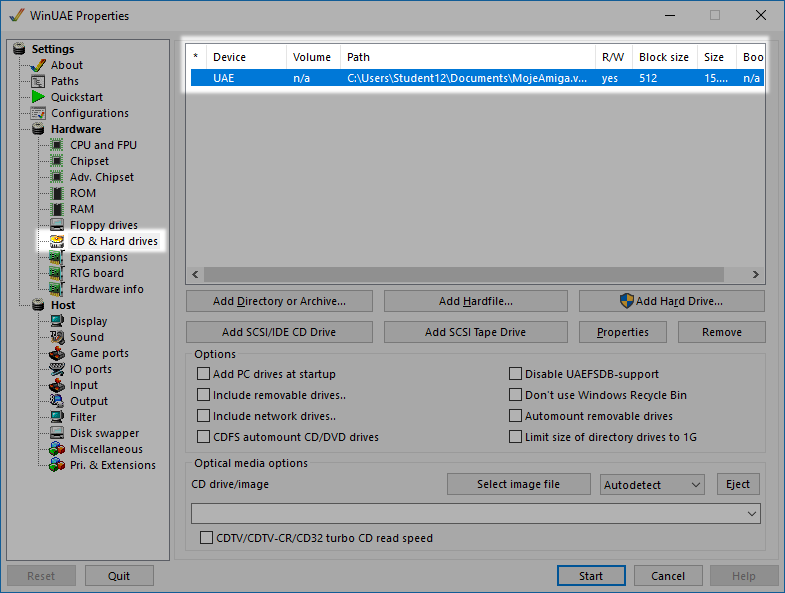Image resolution: width=785 pixels, height=593 pixels.
Task: Select the MojeAmiga hardfile path cell
Action: pos(467,78)
